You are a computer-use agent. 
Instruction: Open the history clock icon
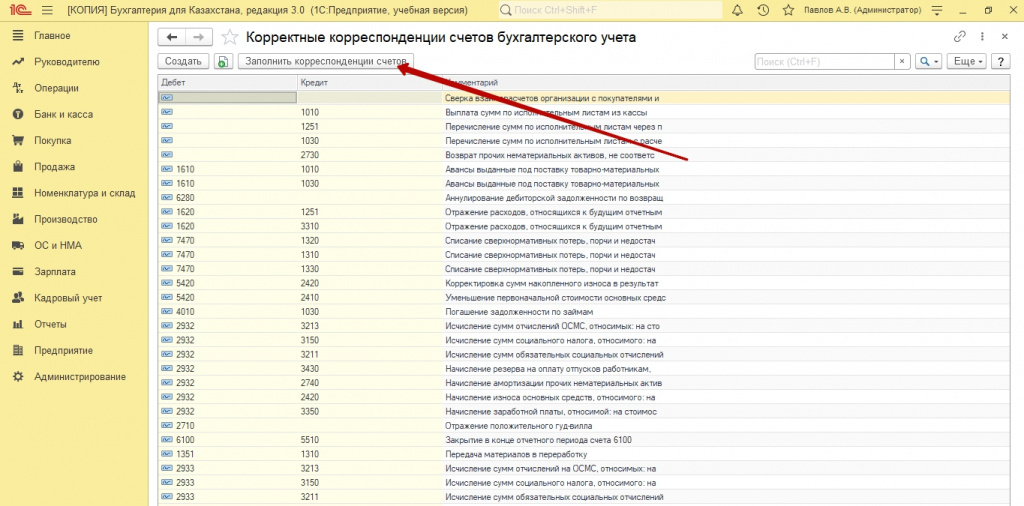click(763, 10)
